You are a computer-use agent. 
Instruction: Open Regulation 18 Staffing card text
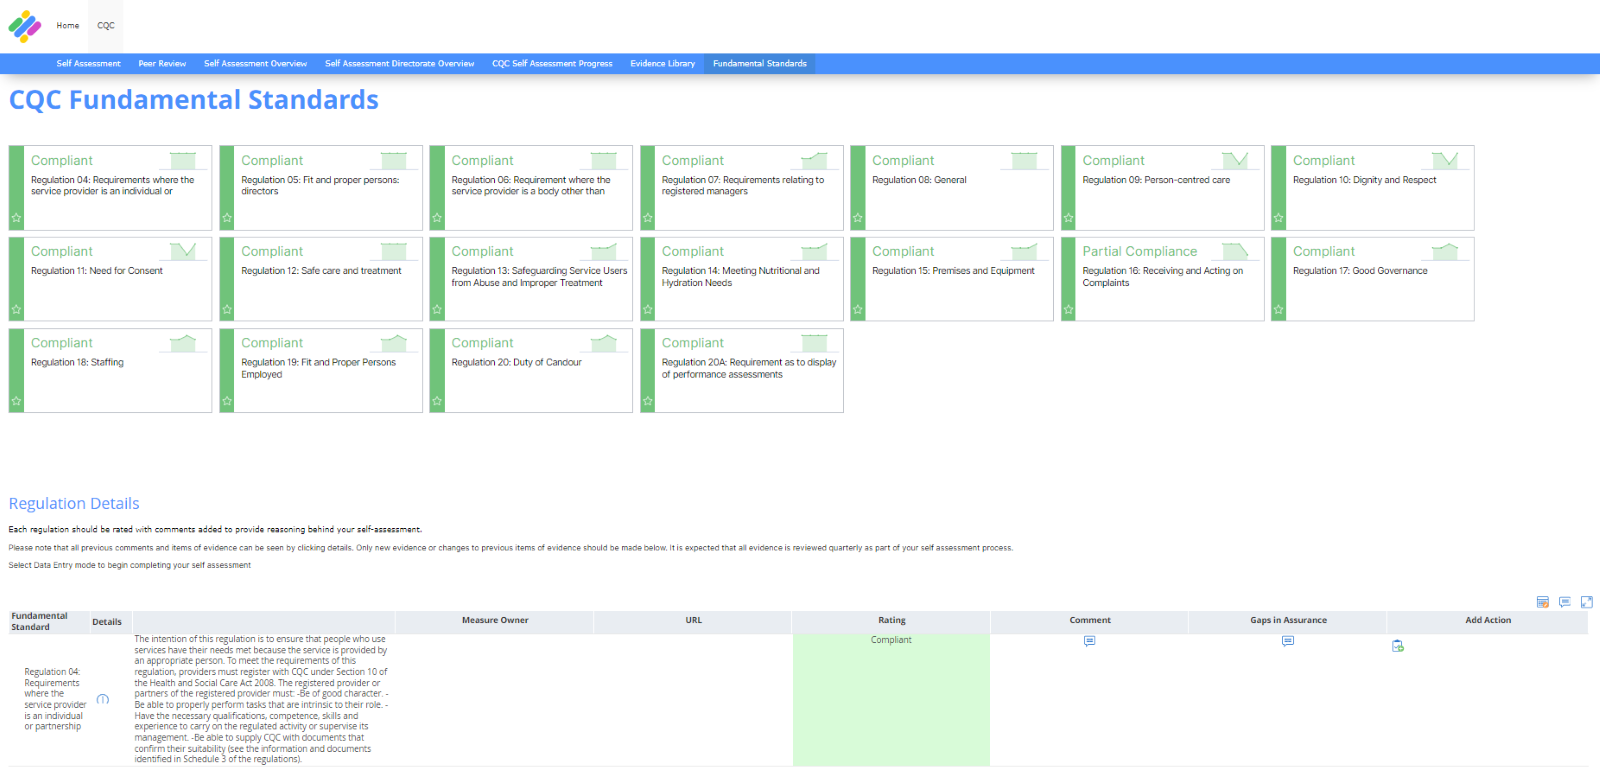click(77, 363)
